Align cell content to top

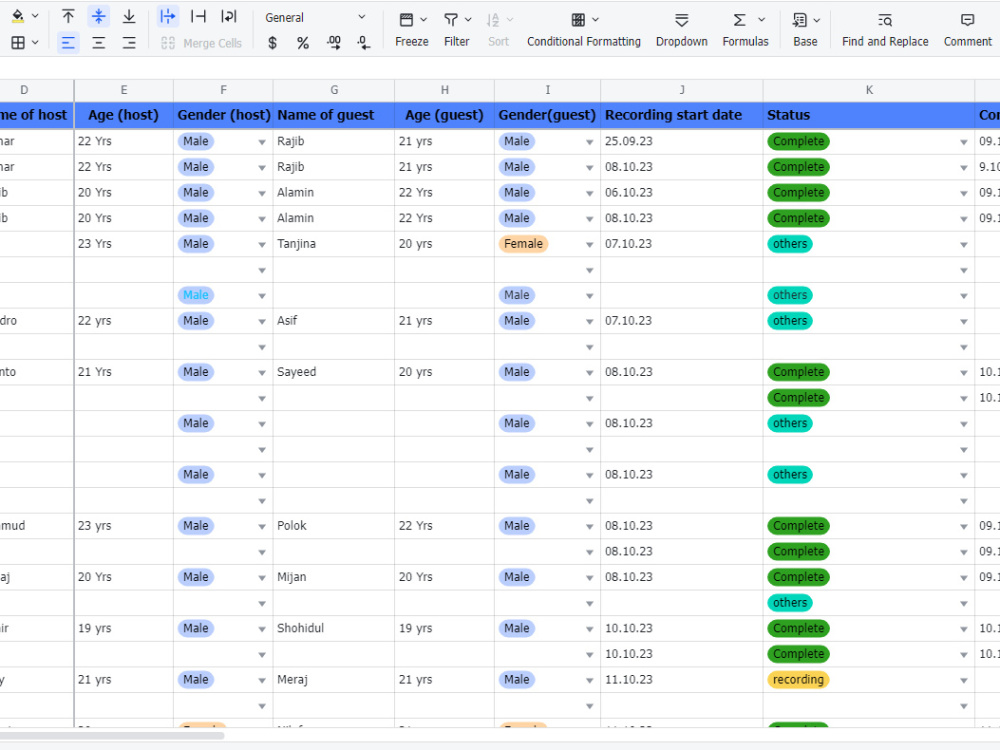(68, 17)
